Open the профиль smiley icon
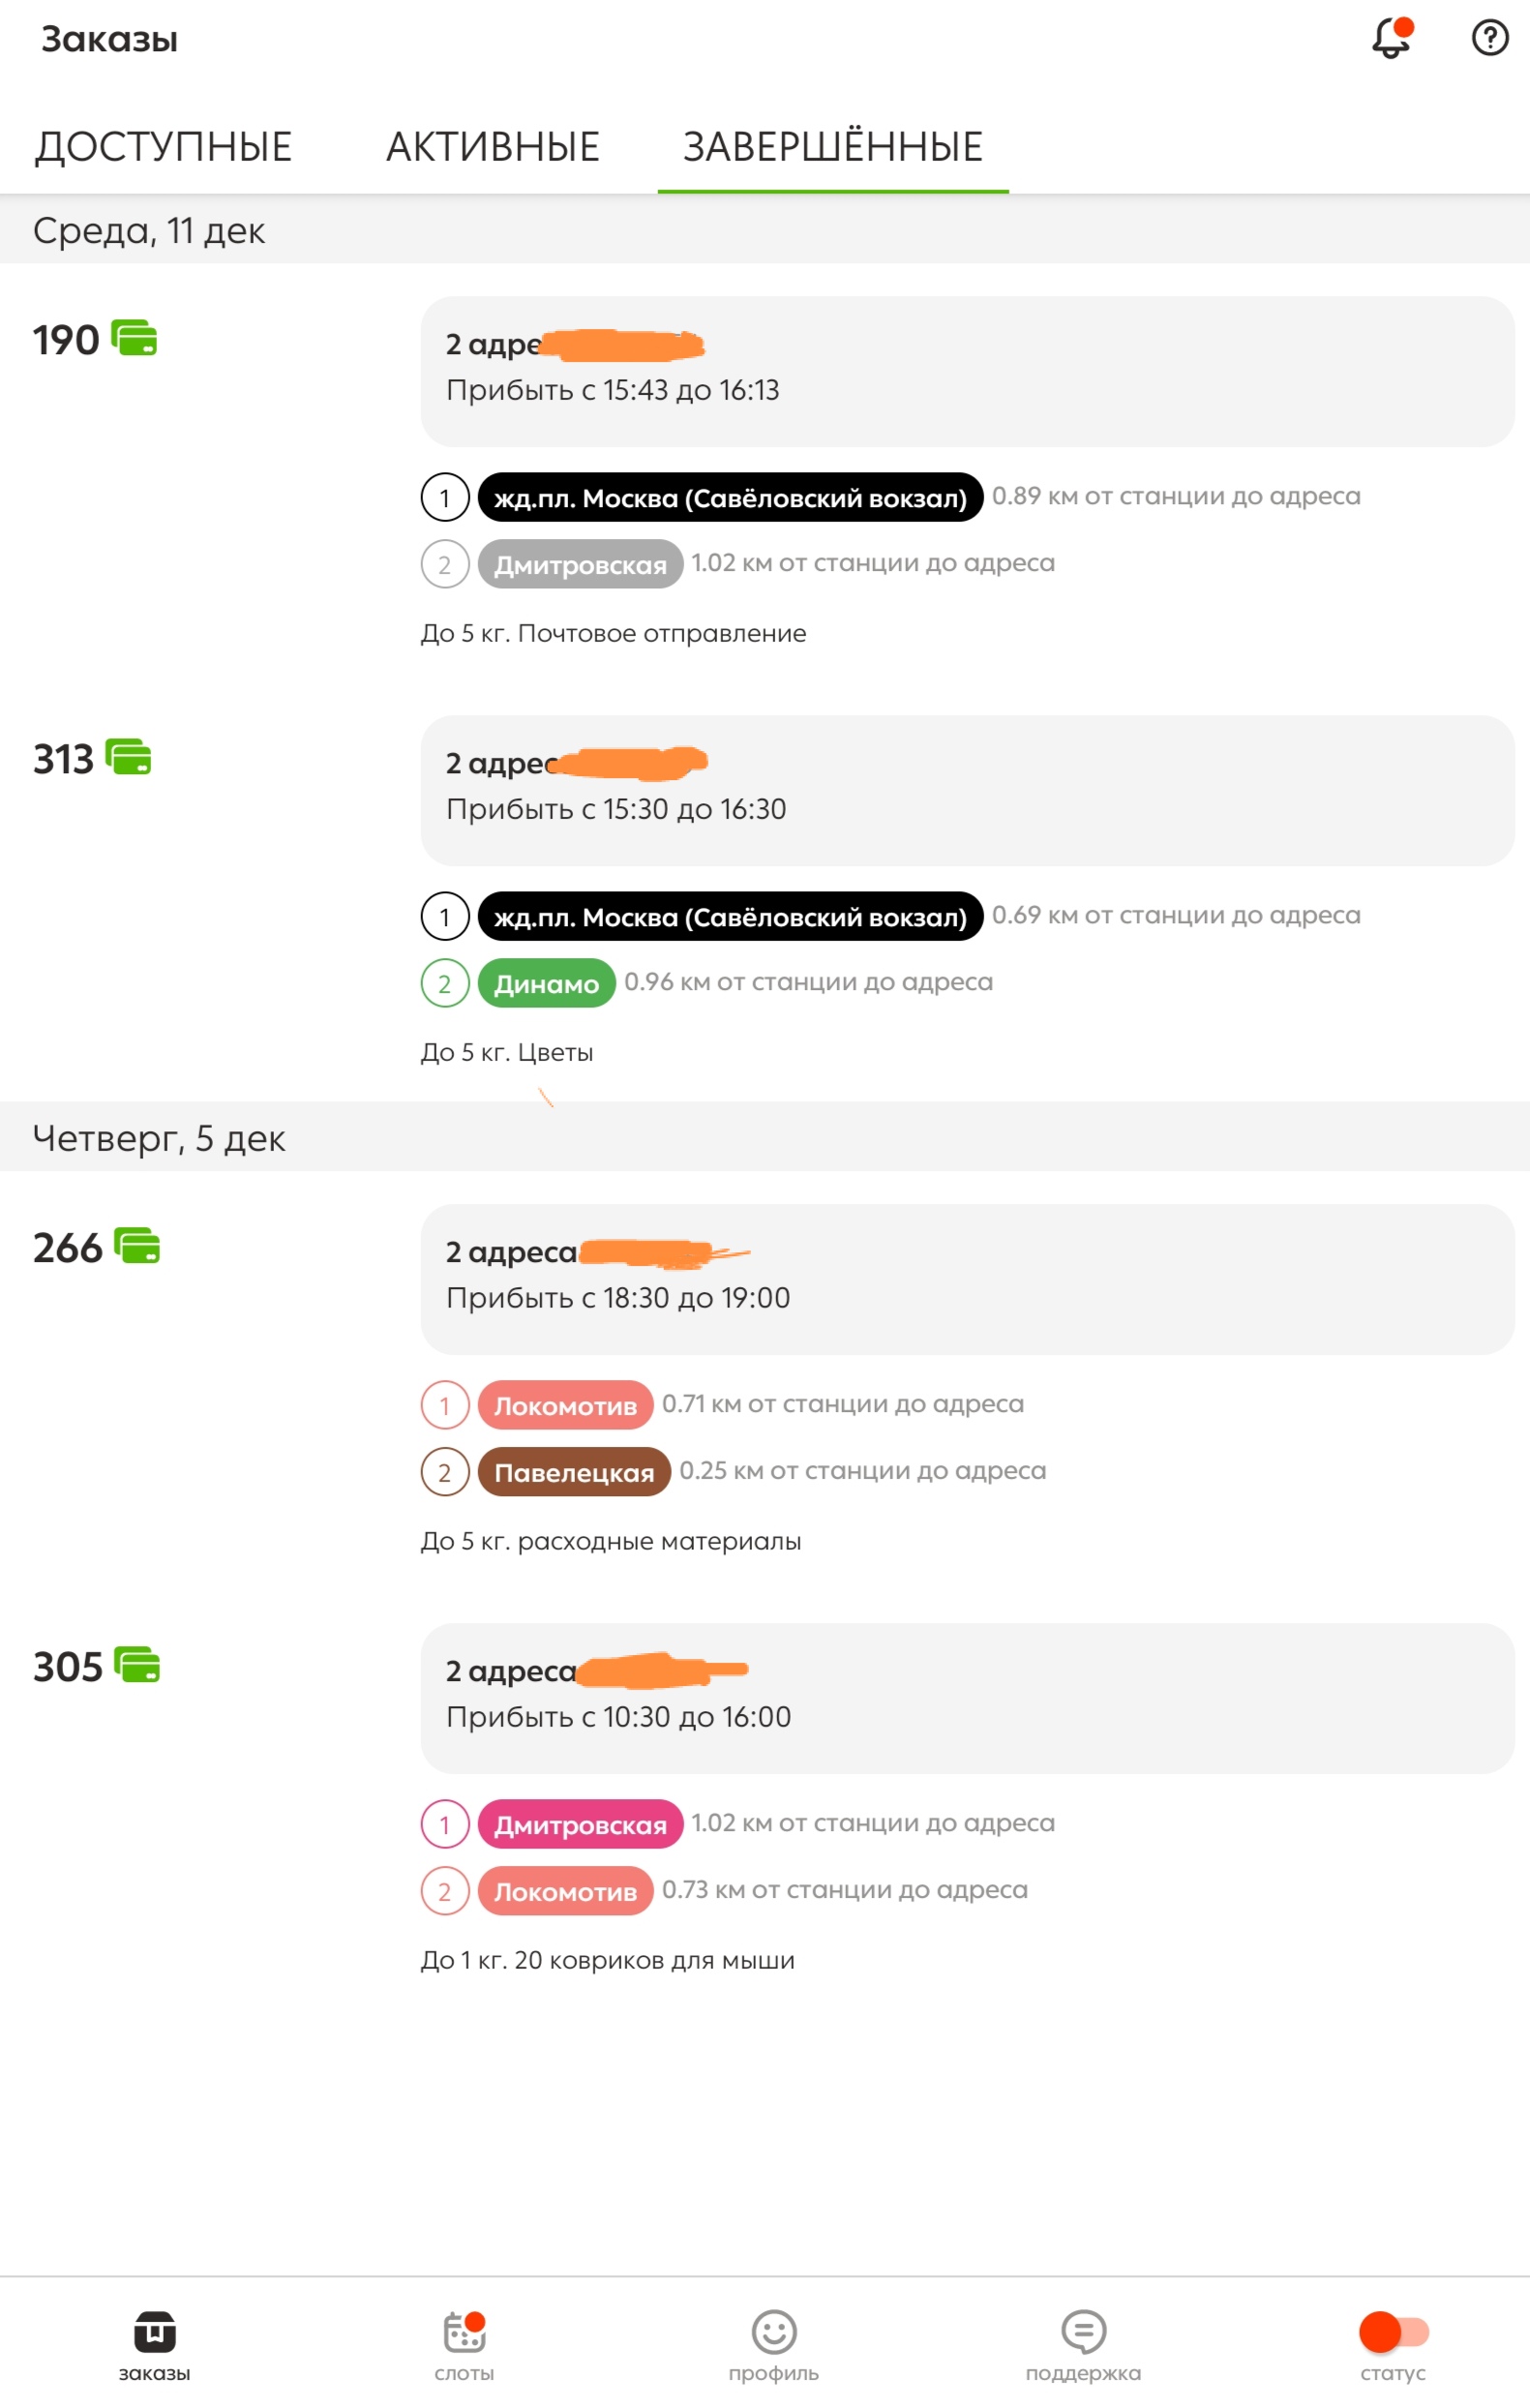1530x2408 pixels. click(x=774, y=2332)
